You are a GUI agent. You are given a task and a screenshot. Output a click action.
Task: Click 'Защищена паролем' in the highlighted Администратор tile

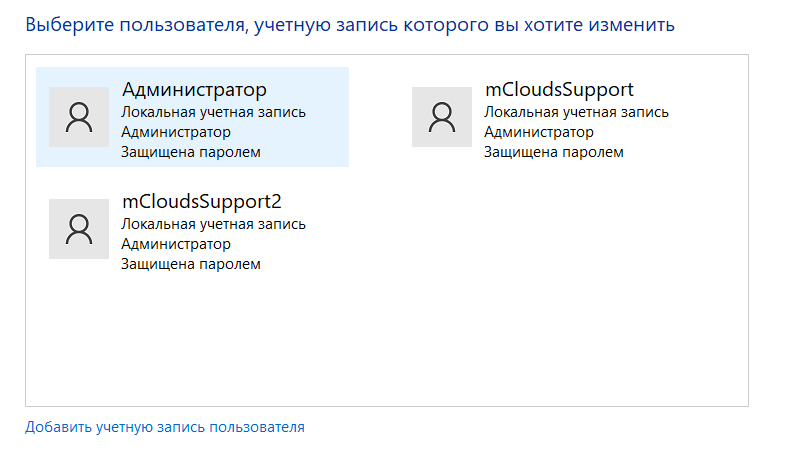190,152
